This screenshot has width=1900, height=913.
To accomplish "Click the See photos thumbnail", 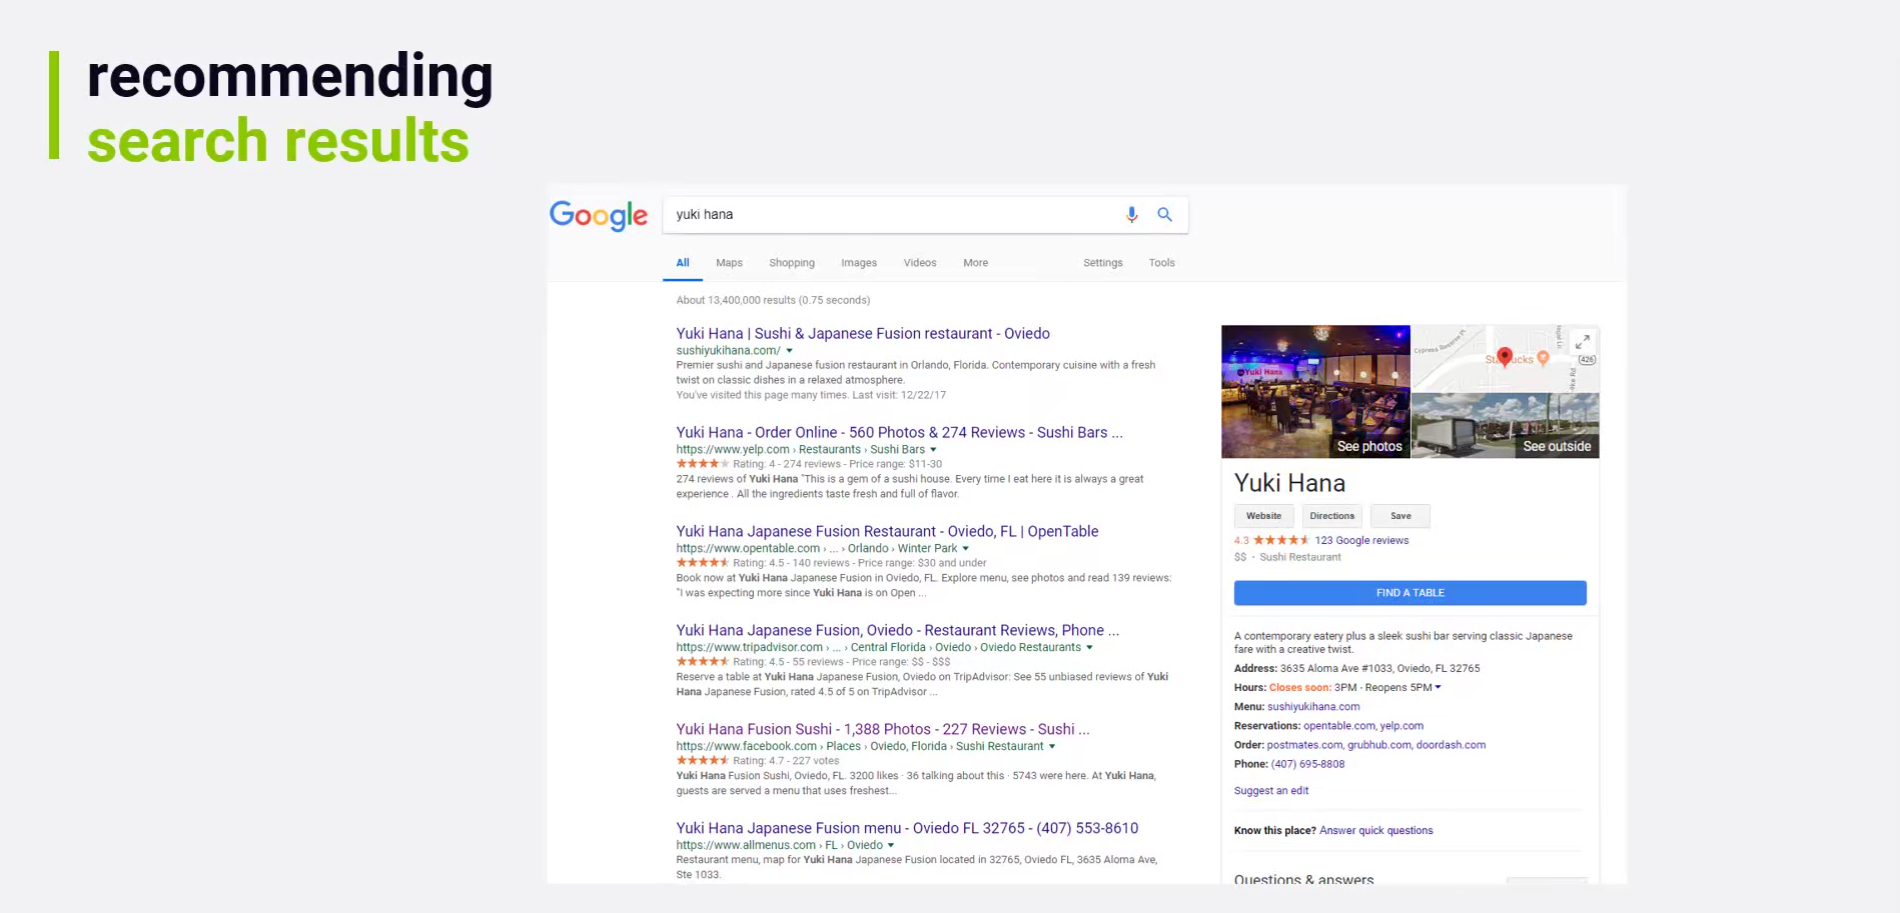I will click(x=1315, y=392).
